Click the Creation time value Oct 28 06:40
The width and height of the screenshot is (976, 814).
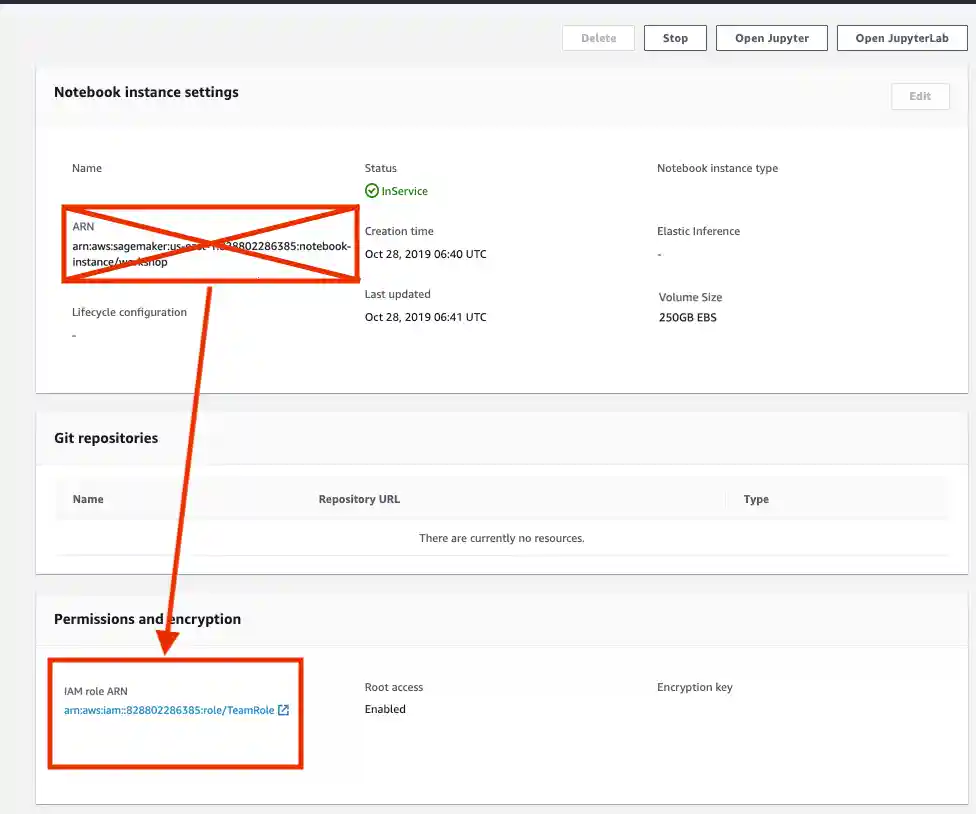click(425, 254)
